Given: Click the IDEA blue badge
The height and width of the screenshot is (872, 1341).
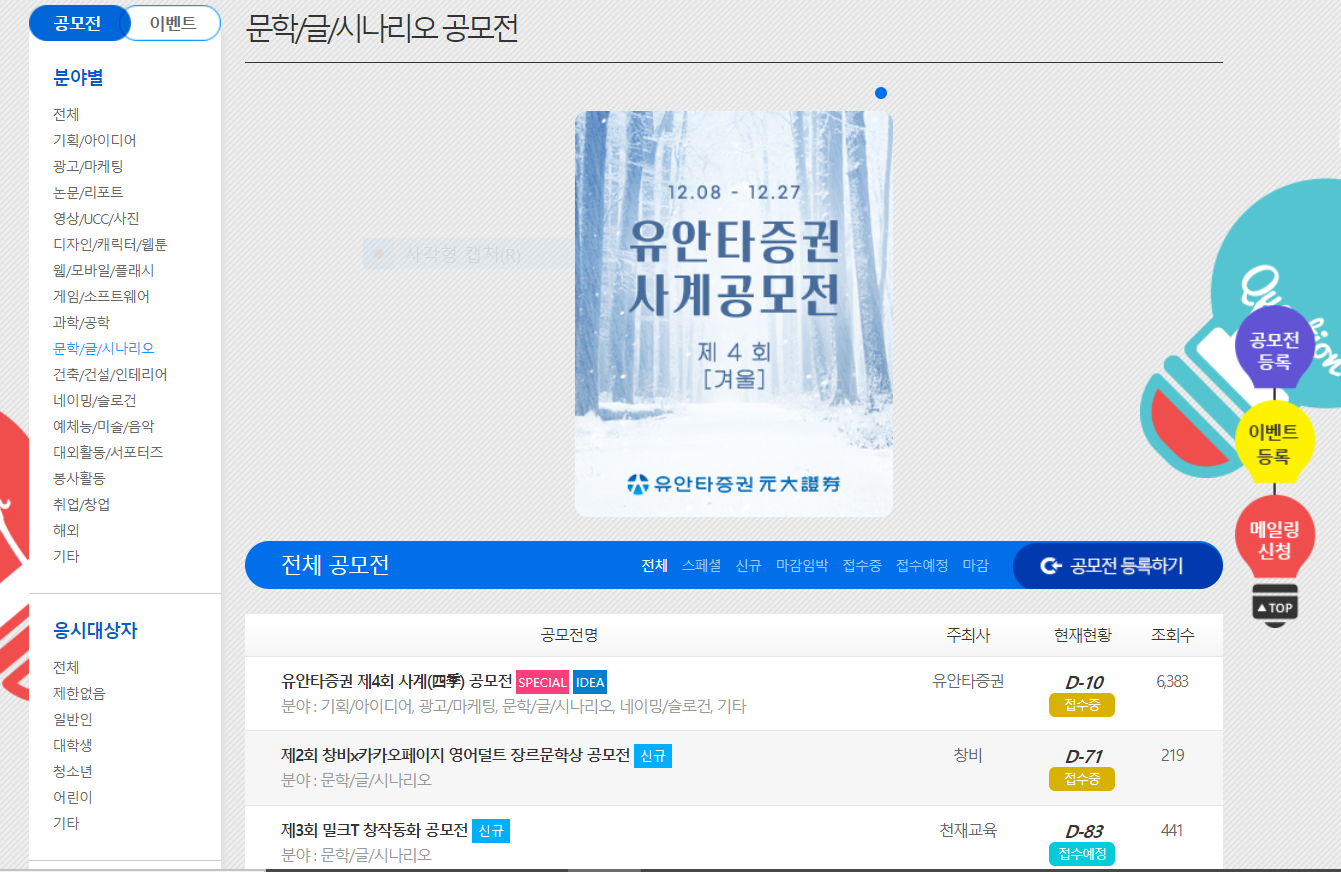Looking at the screenshot, I should (x=590, y=683).
